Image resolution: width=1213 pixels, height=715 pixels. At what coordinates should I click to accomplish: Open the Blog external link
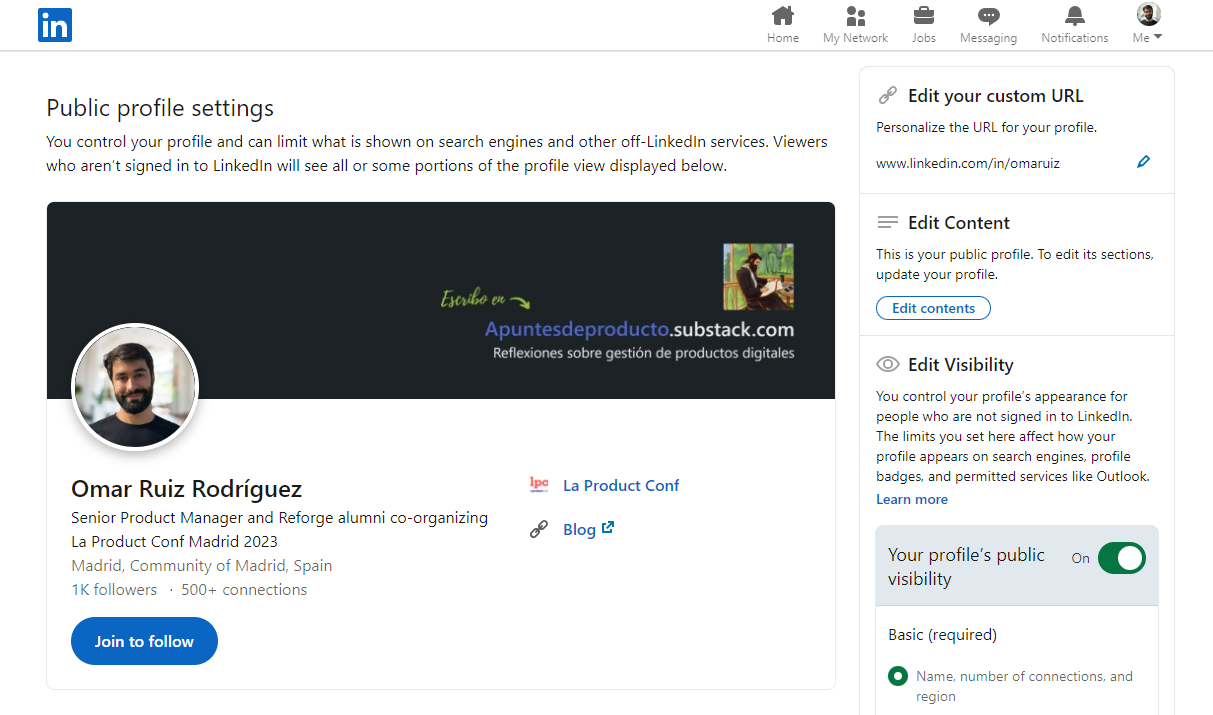tap(588, 529)
